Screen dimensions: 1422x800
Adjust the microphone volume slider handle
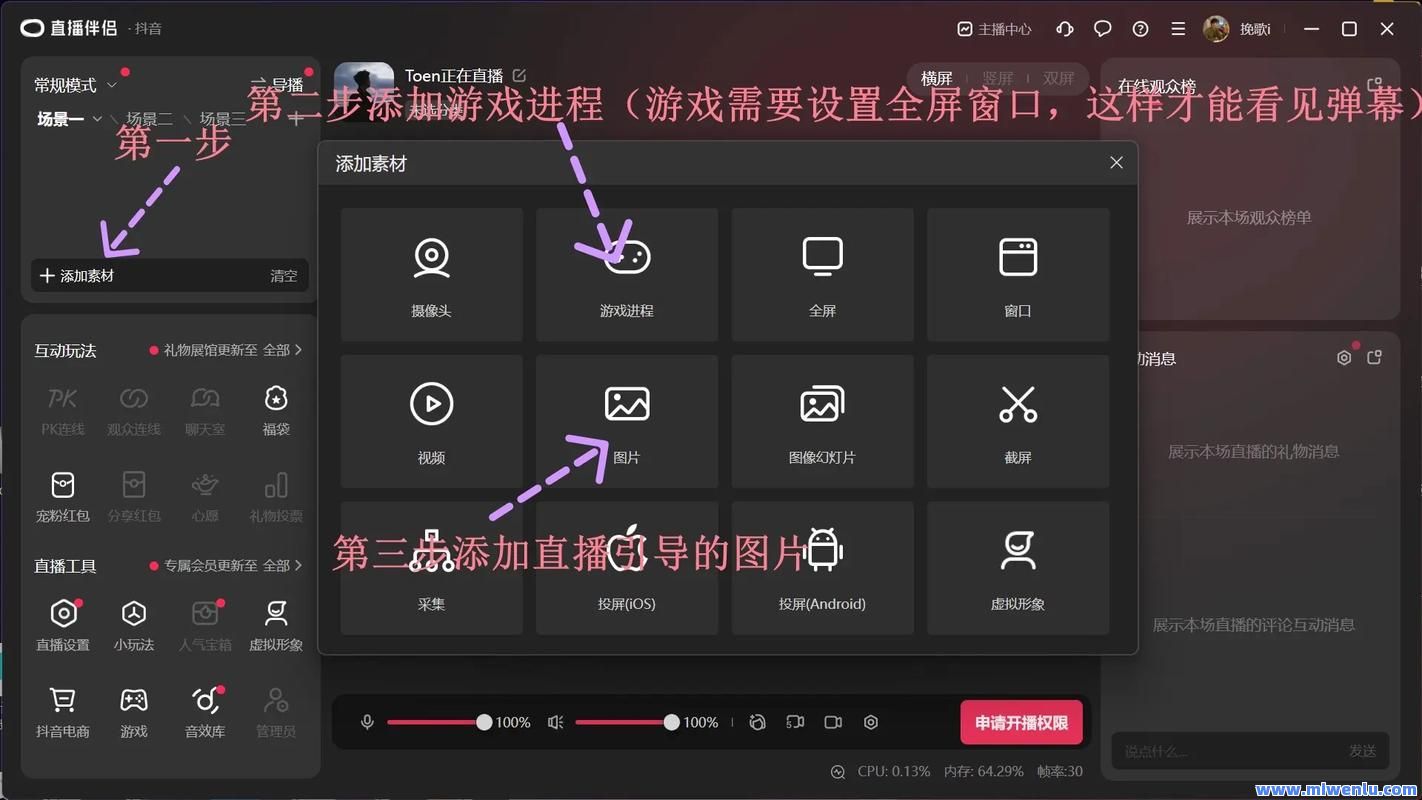tap(484, 722)
